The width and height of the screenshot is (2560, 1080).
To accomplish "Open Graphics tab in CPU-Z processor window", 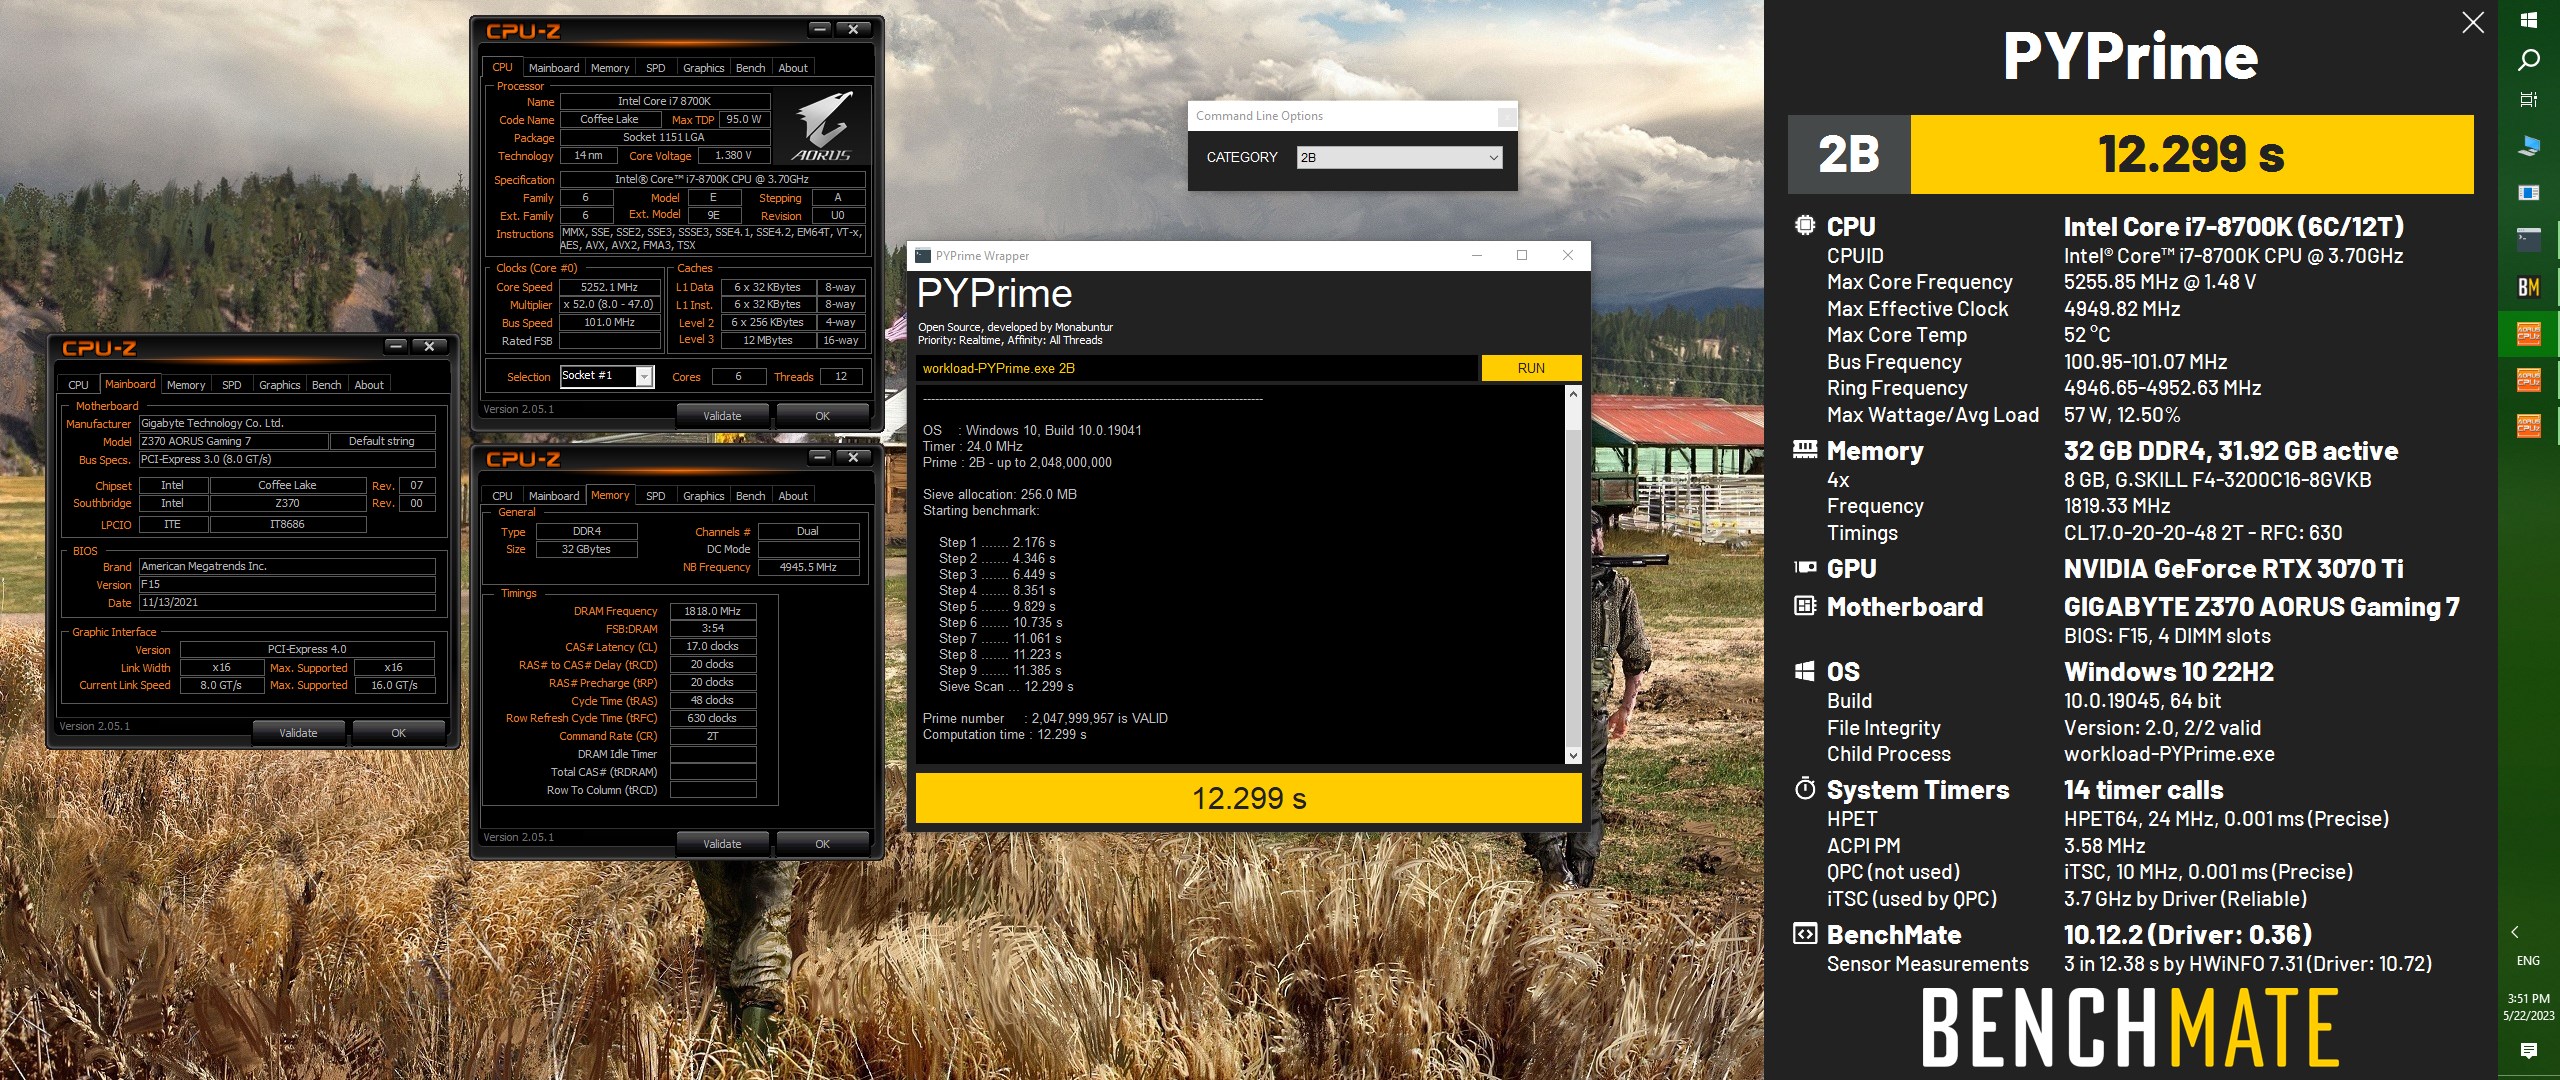I will pos(703,68).
